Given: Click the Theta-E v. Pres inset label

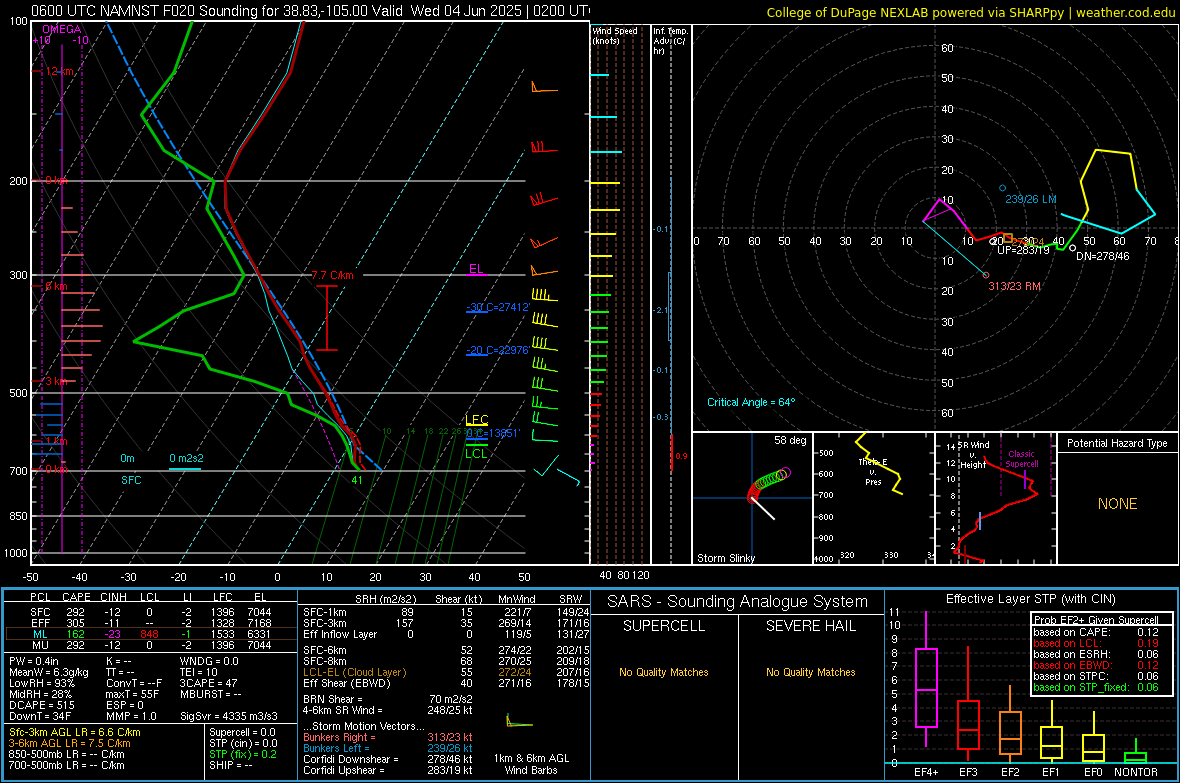Looking at the screenshot, I should pos(873,472).
